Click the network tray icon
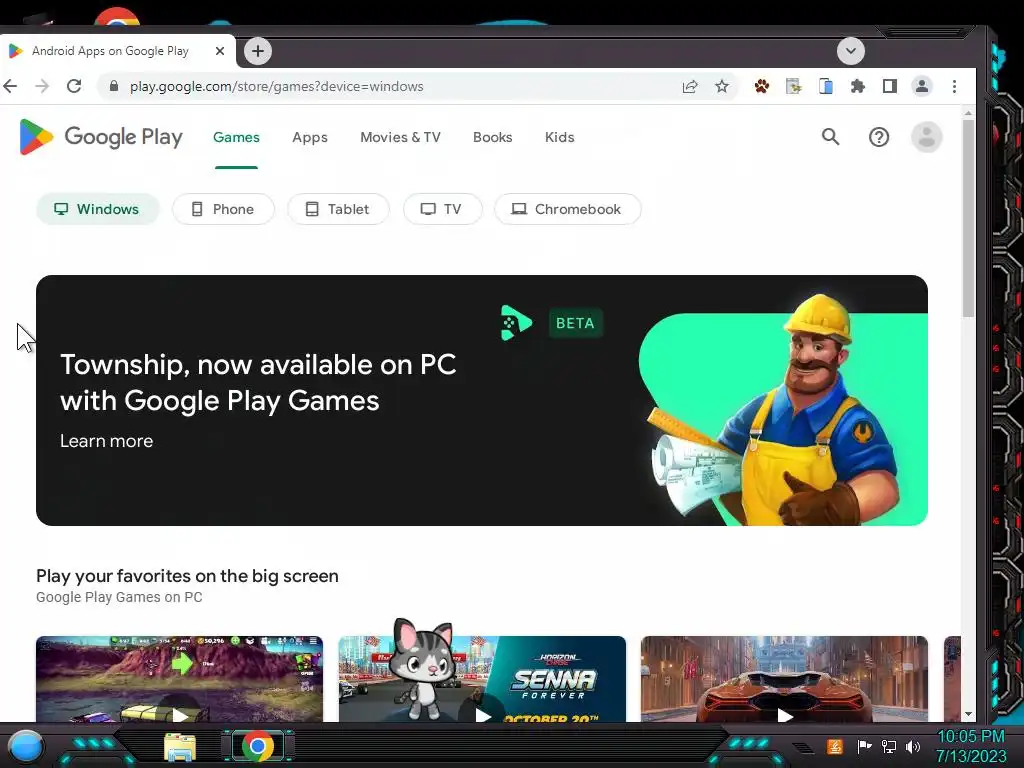Viewport: 1024px width, 768px height. click(889, 746)
